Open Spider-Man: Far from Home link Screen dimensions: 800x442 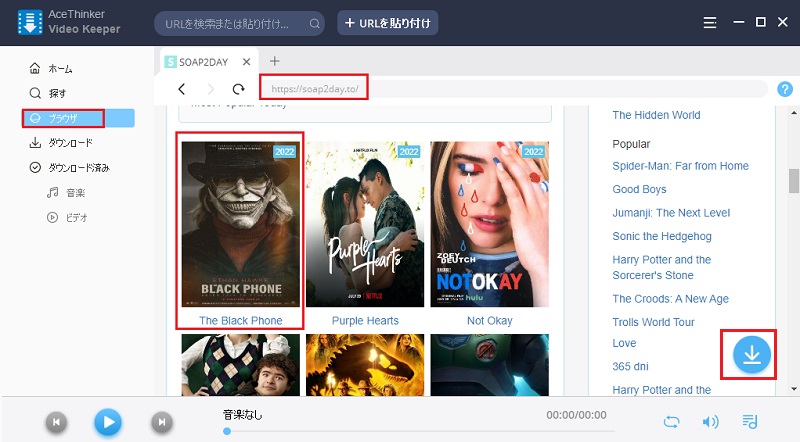(681, 166)
